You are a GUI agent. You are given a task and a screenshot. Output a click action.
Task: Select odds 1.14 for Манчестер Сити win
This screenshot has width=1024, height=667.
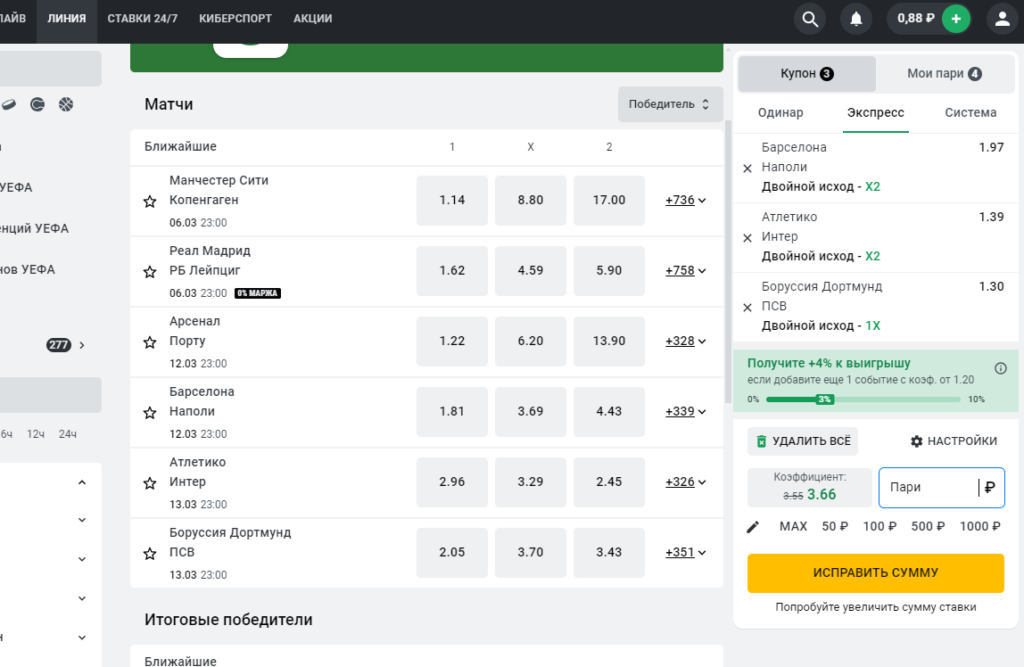click(x=452, y=200)
